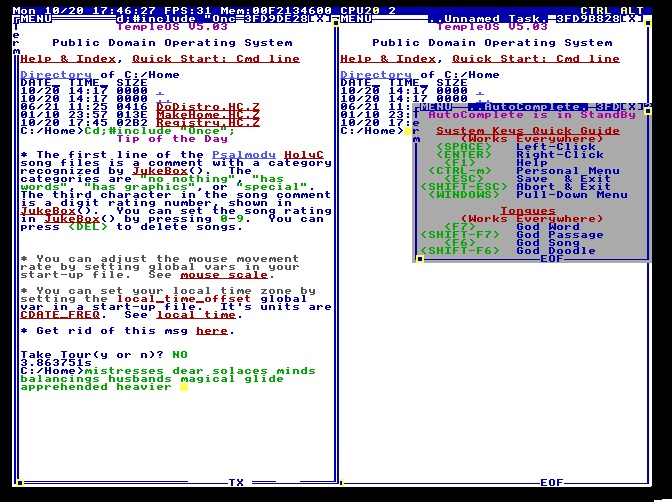This screenshot has width=672, height=502.
Task: Click Directory link in right window
Action: coord(376,75)
